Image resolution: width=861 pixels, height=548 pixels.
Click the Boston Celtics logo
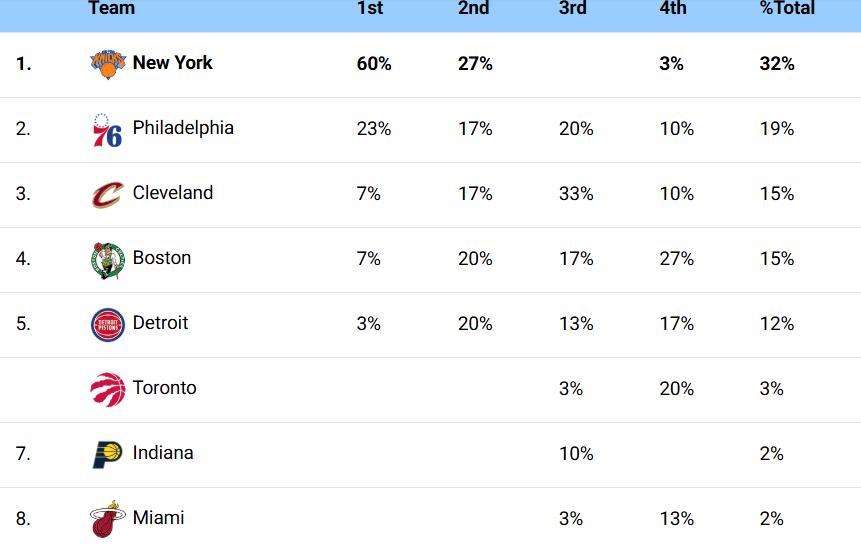[x=108, y=260]
